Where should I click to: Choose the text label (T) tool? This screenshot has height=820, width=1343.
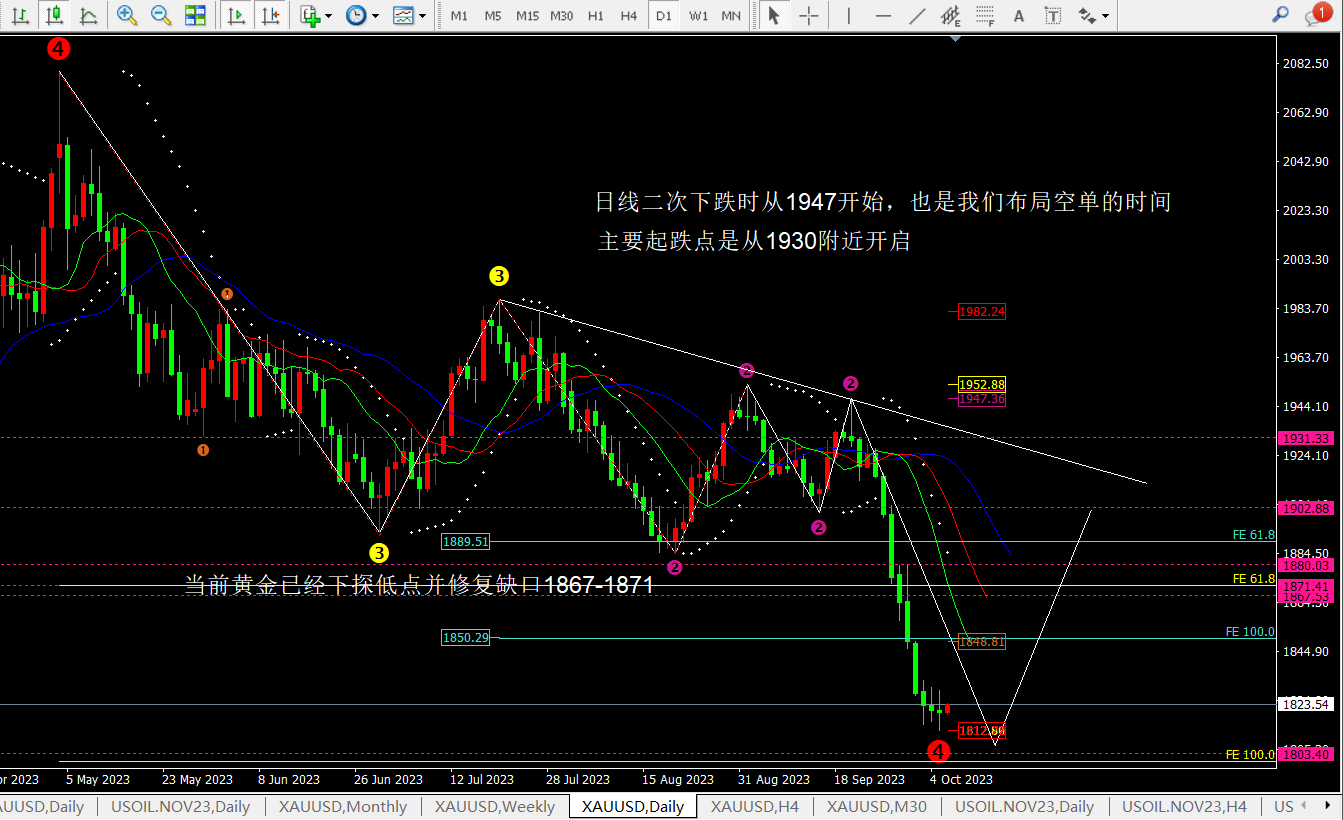1052,15
